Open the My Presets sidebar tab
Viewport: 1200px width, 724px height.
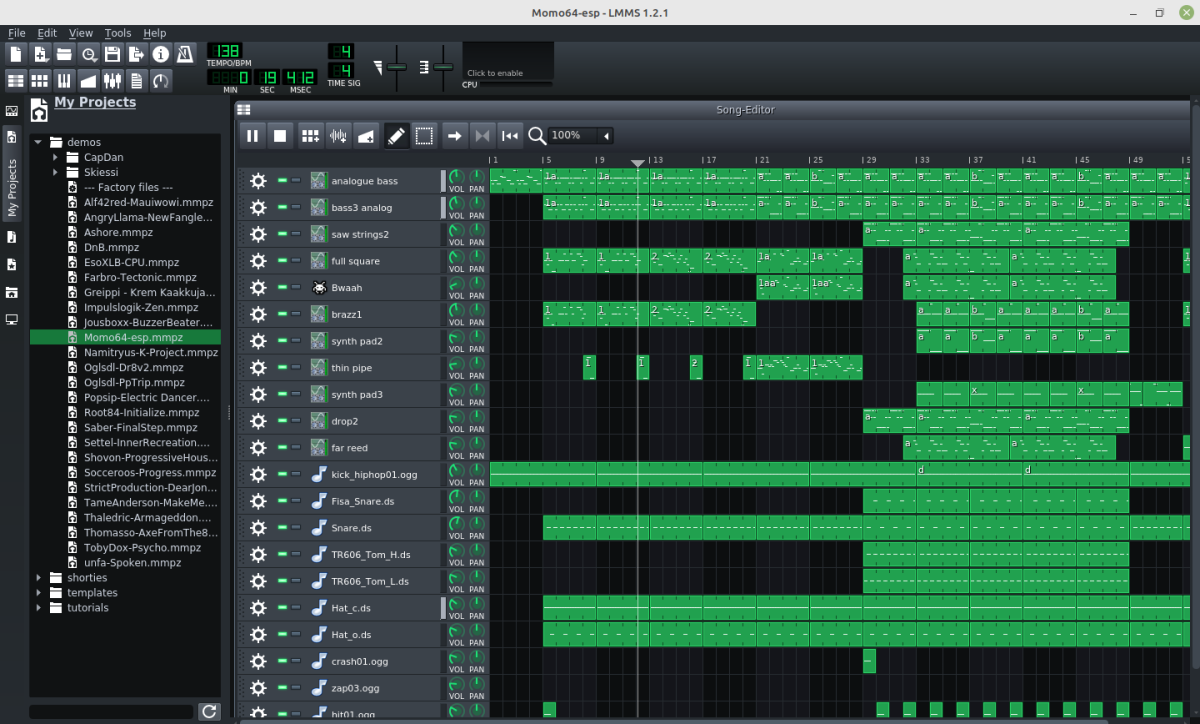click(12, 264)
